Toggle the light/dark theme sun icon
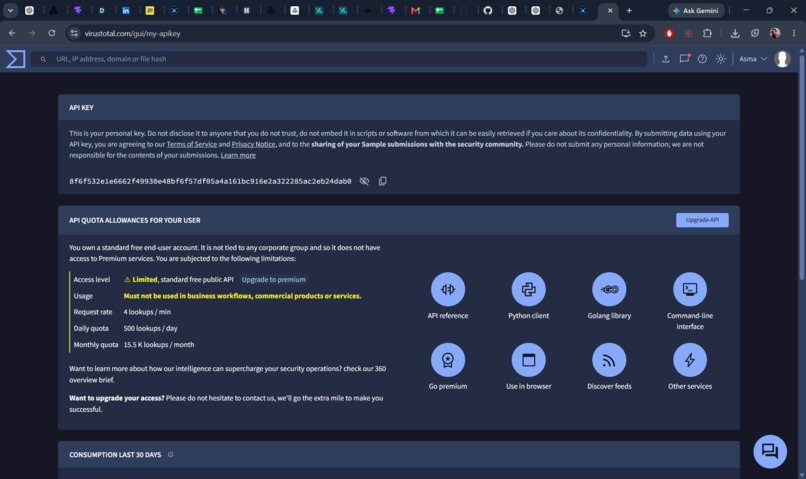 pyautogui.click(x=721, y=59)
